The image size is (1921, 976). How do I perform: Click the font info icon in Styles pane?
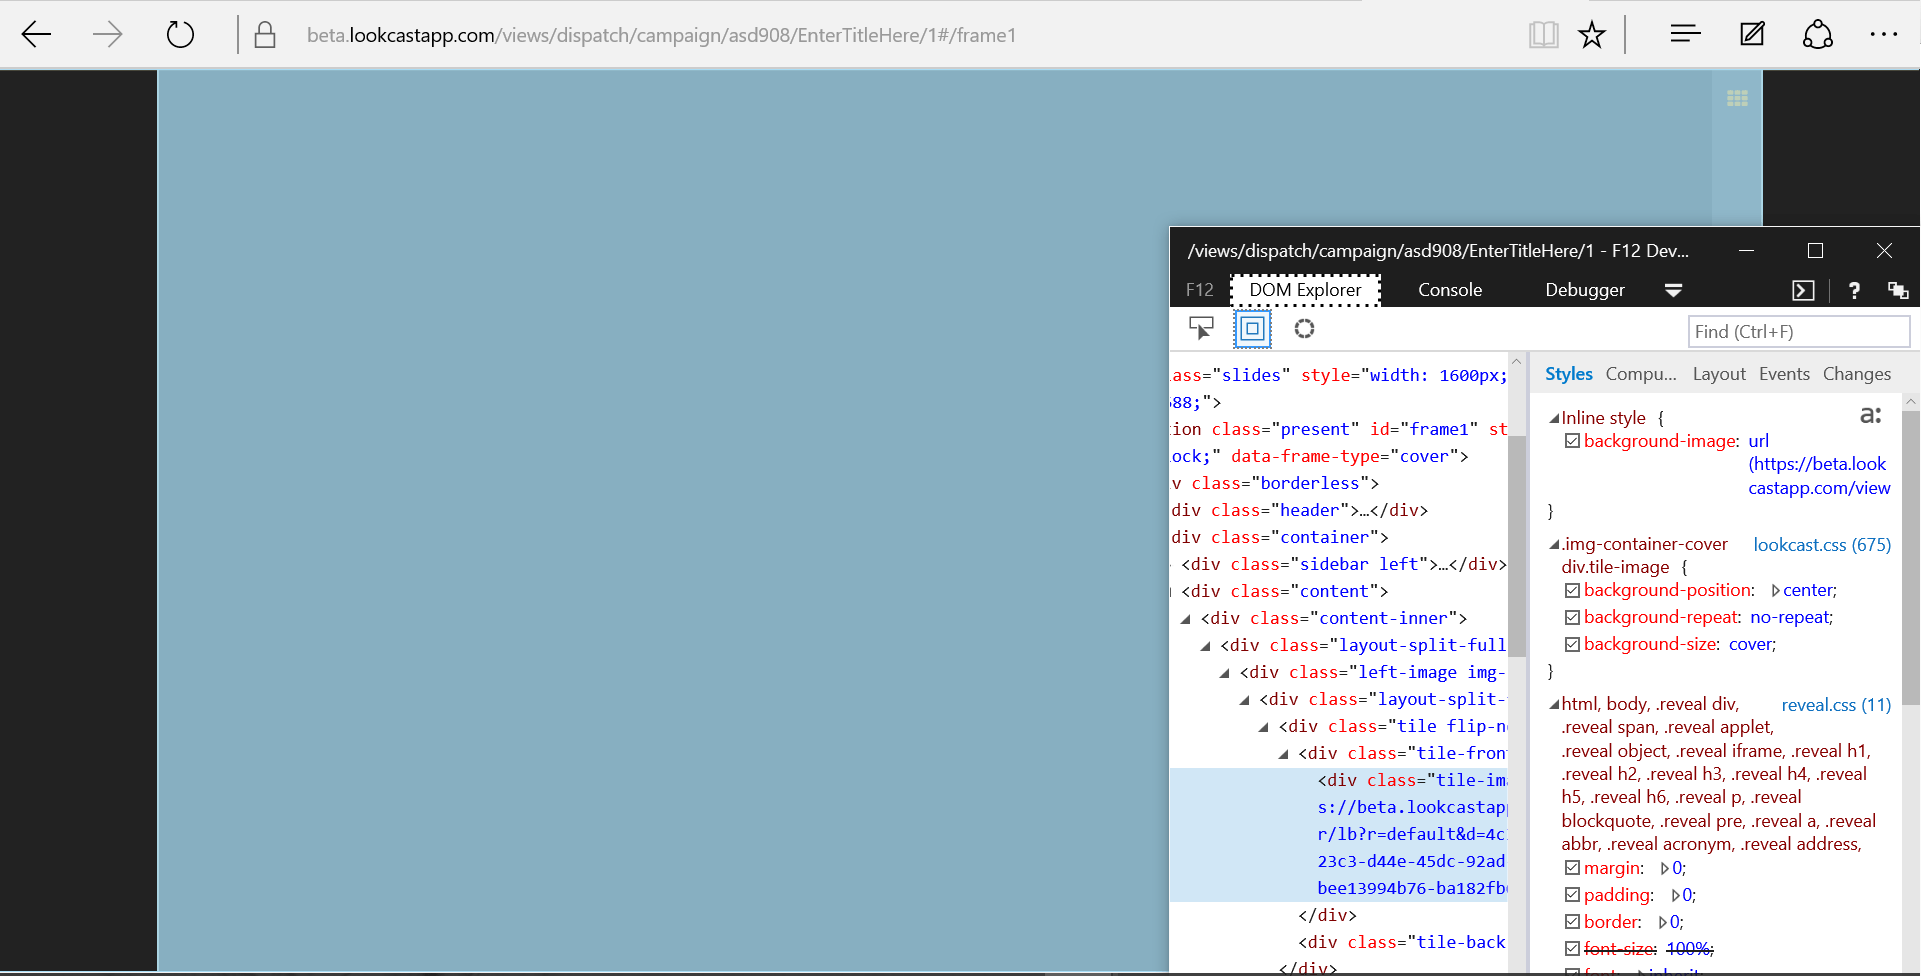(1872, 415)
